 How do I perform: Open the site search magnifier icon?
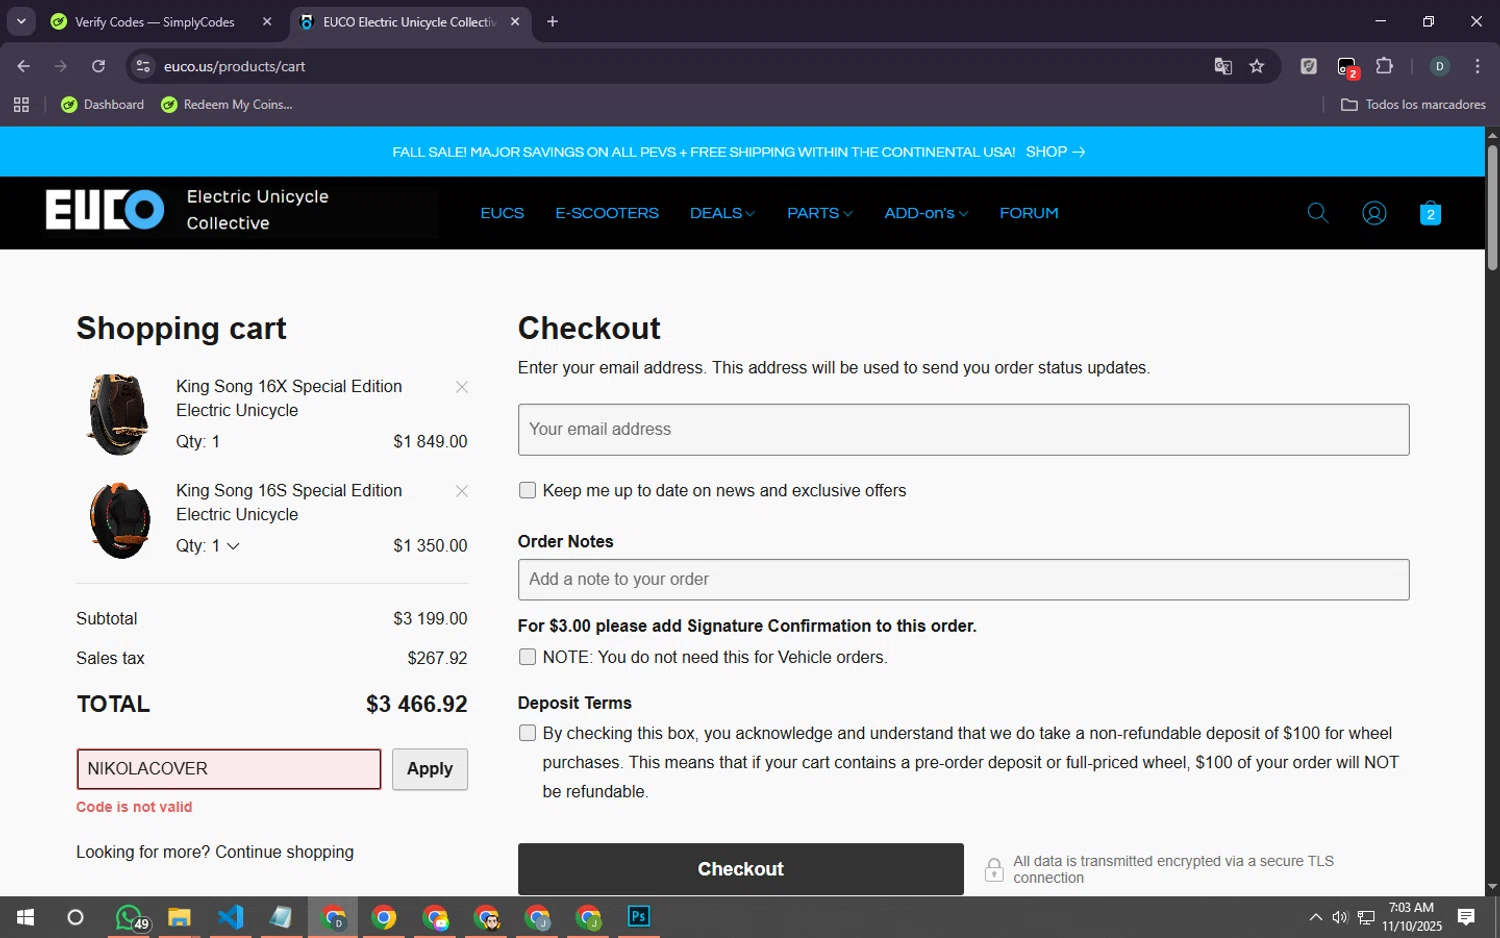click(1317, 213)
